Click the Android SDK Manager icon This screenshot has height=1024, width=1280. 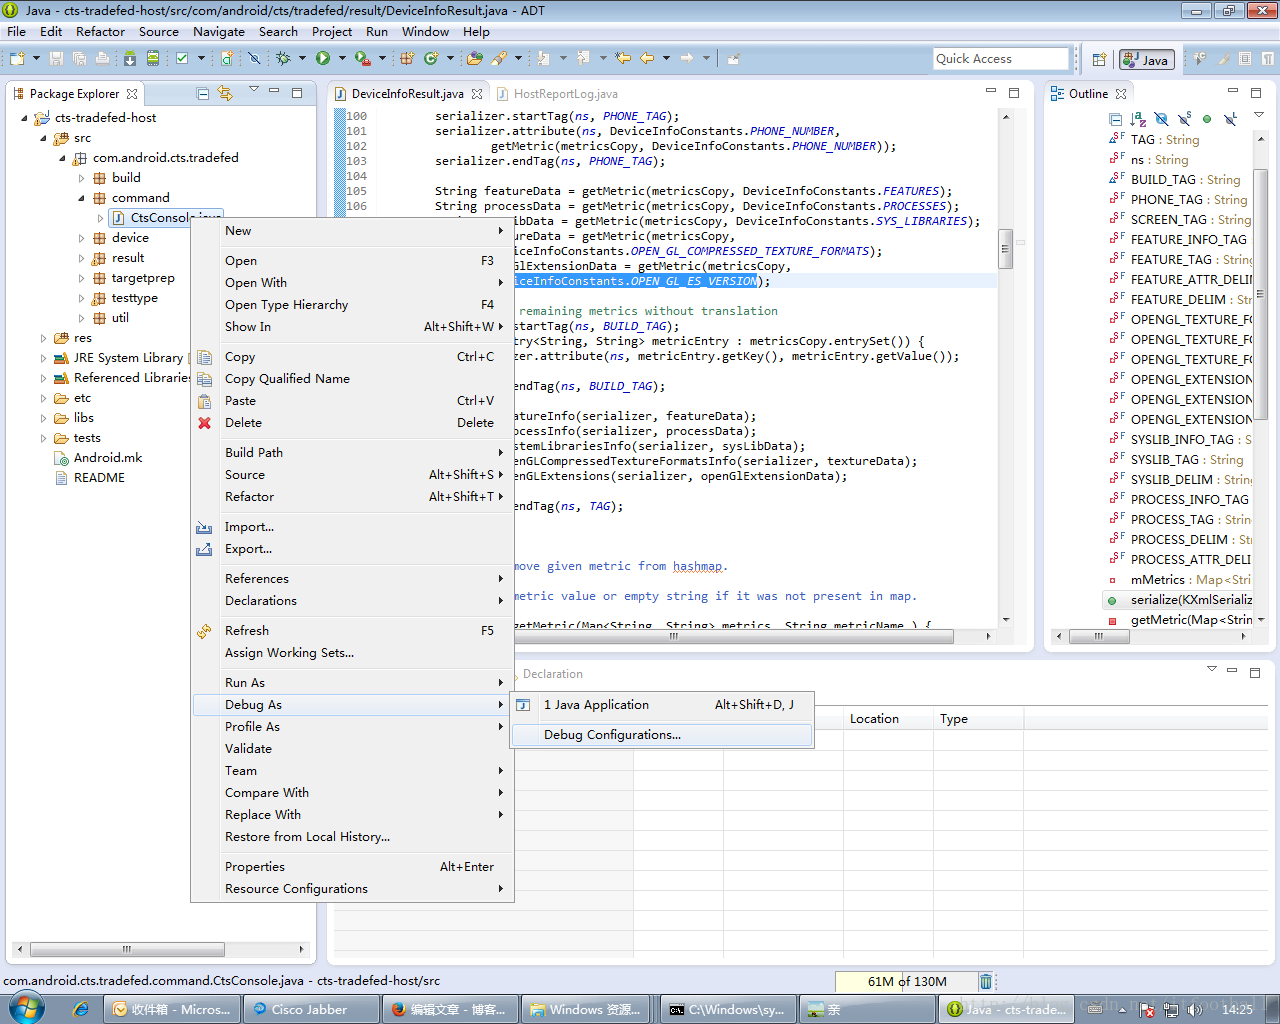130,59
